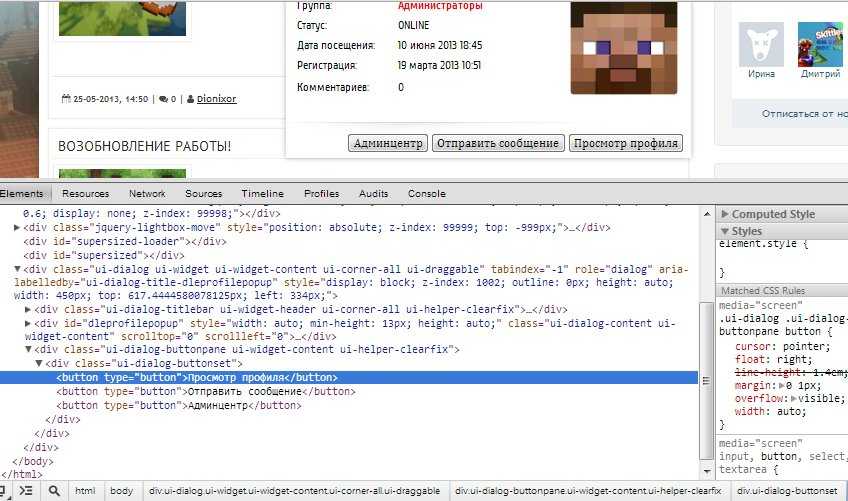
Task: Click the post date 25-05-2013, 14:50
Action: pos(110,99)
